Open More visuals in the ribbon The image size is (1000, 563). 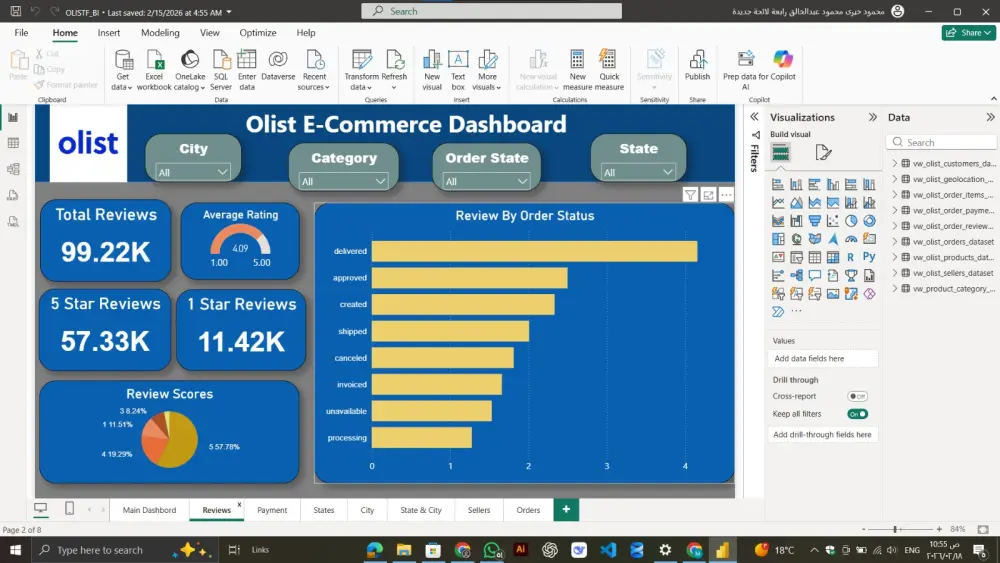point(488,69)
